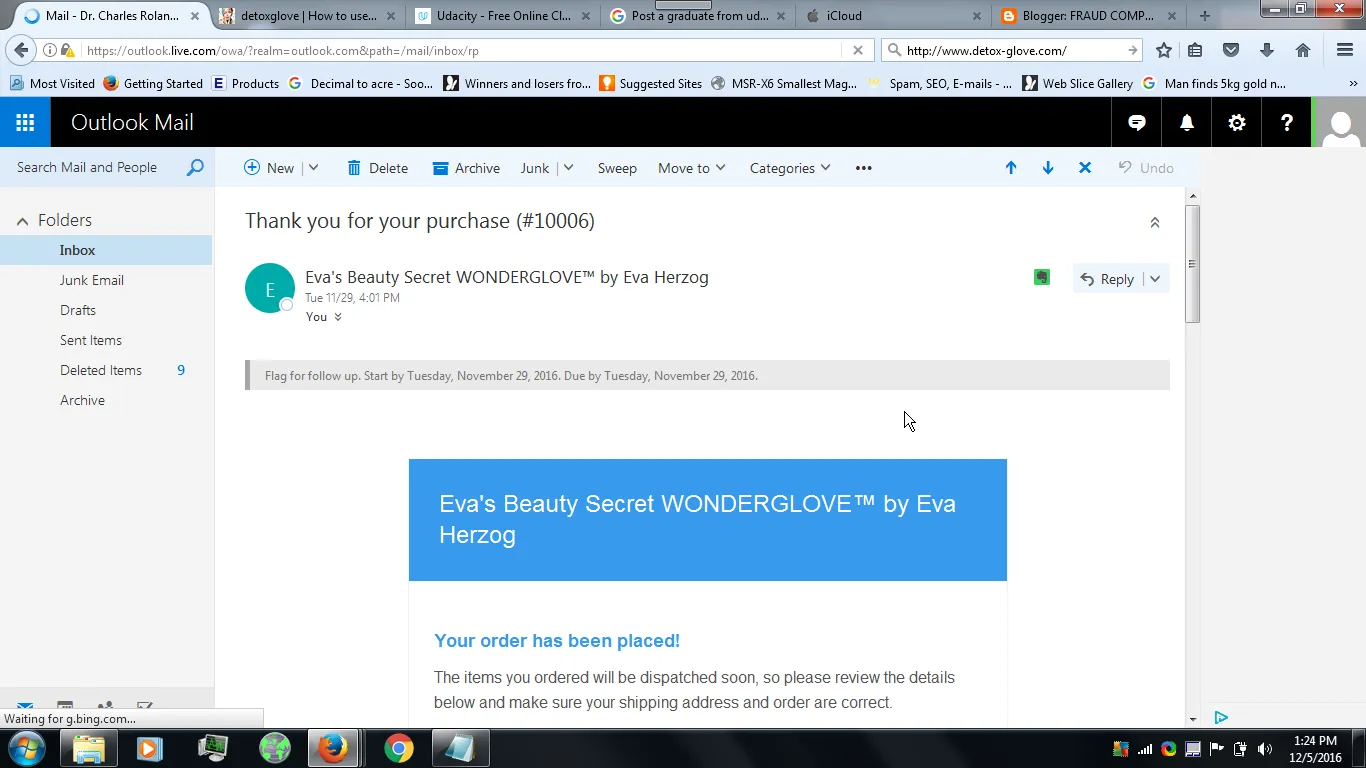Go to next message with down arrow
This screenshot has width=1366, height=768.
click(1048, 168)
